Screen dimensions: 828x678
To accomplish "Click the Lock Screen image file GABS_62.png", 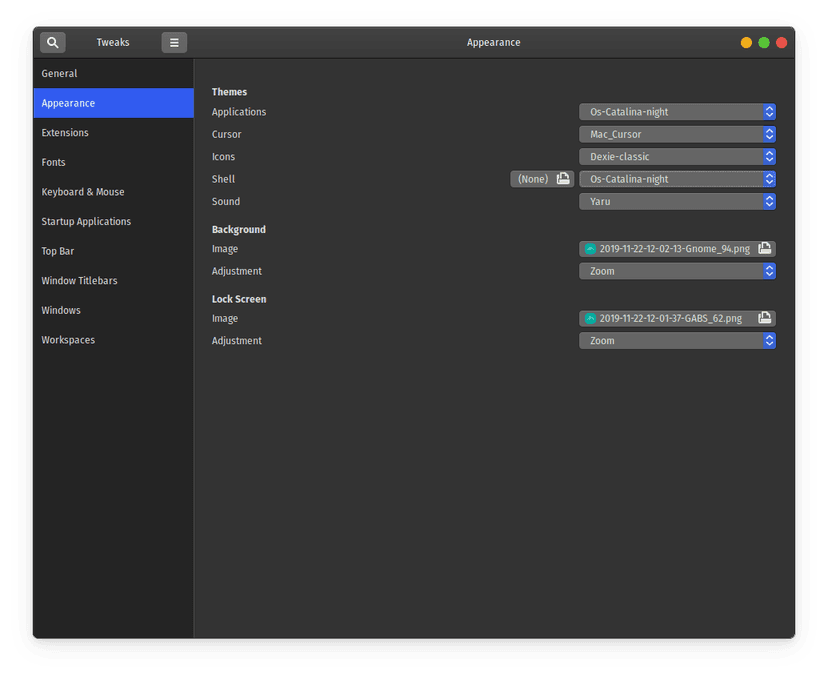I will point(678,318).
